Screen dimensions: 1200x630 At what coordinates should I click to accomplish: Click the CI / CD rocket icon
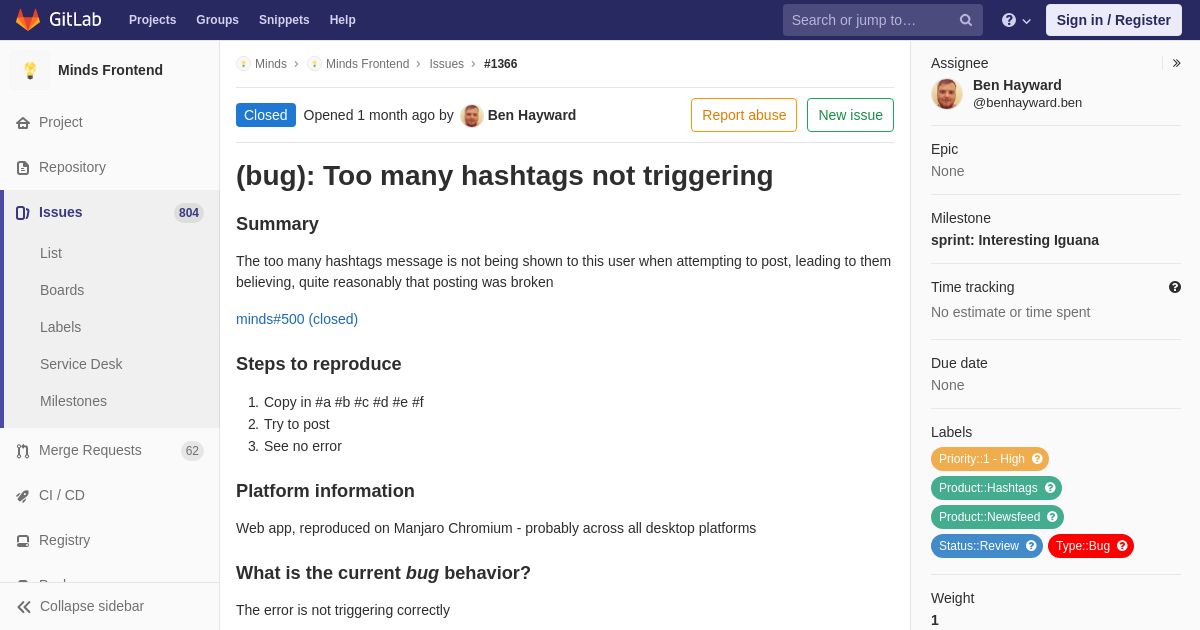coord(23,496)
